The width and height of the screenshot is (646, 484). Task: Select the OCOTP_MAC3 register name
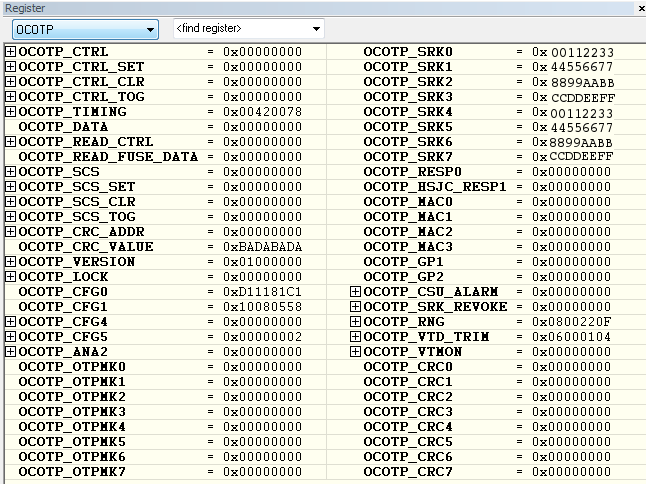[408, 247]
